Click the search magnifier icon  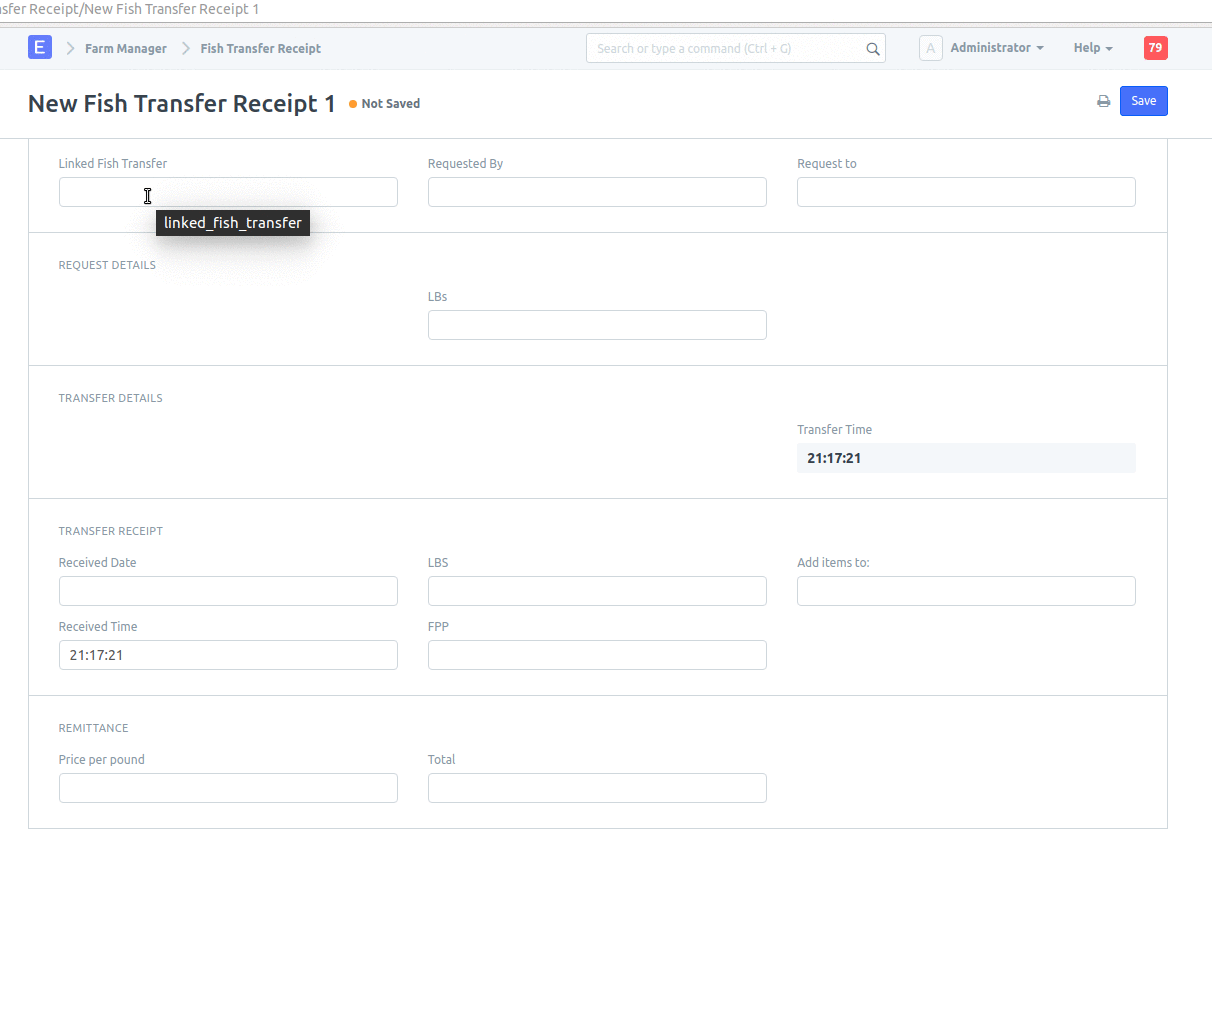pos(873,49)
